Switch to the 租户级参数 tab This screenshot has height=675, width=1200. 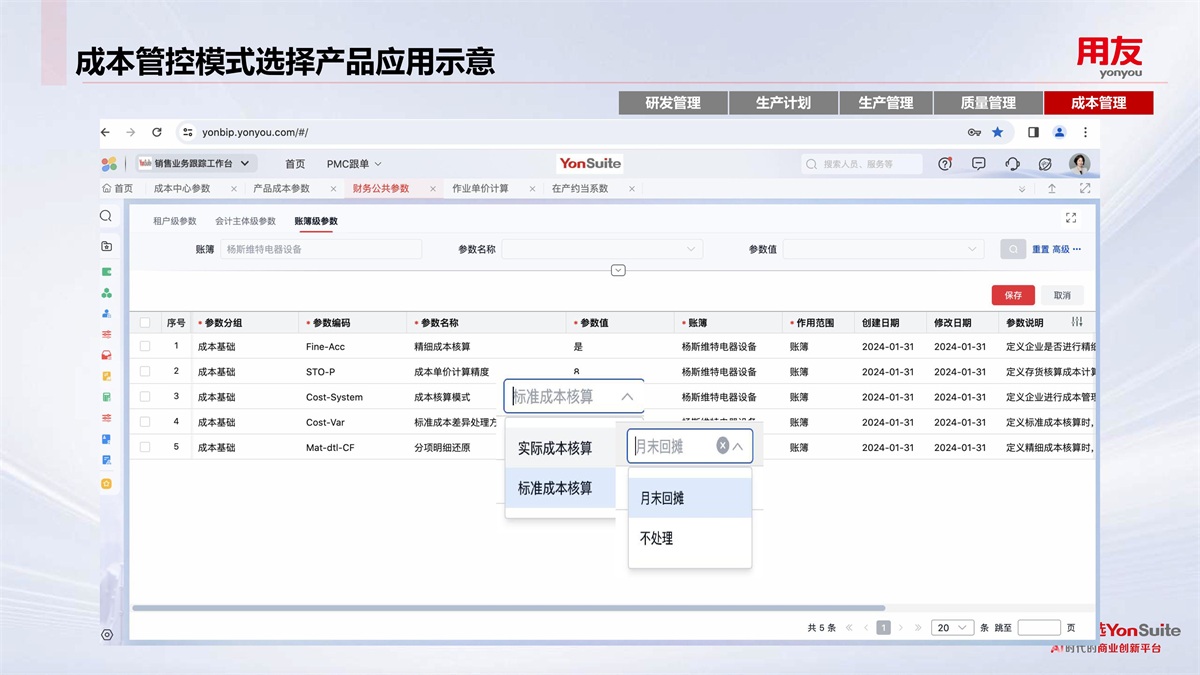point(175,221)
